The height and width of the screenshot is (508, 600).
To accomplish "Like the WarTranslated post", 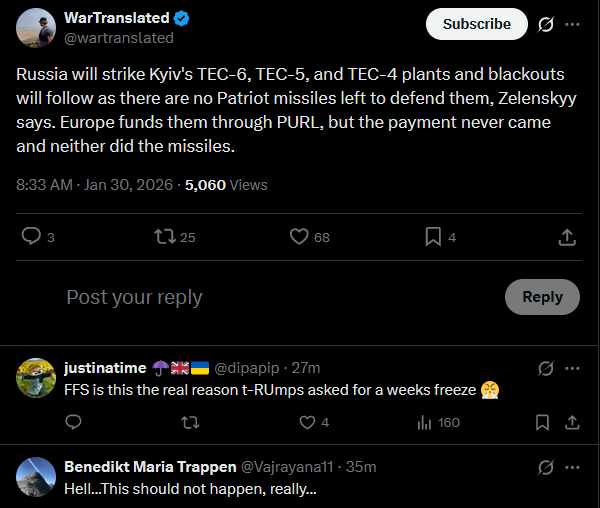I will point(299,237).
